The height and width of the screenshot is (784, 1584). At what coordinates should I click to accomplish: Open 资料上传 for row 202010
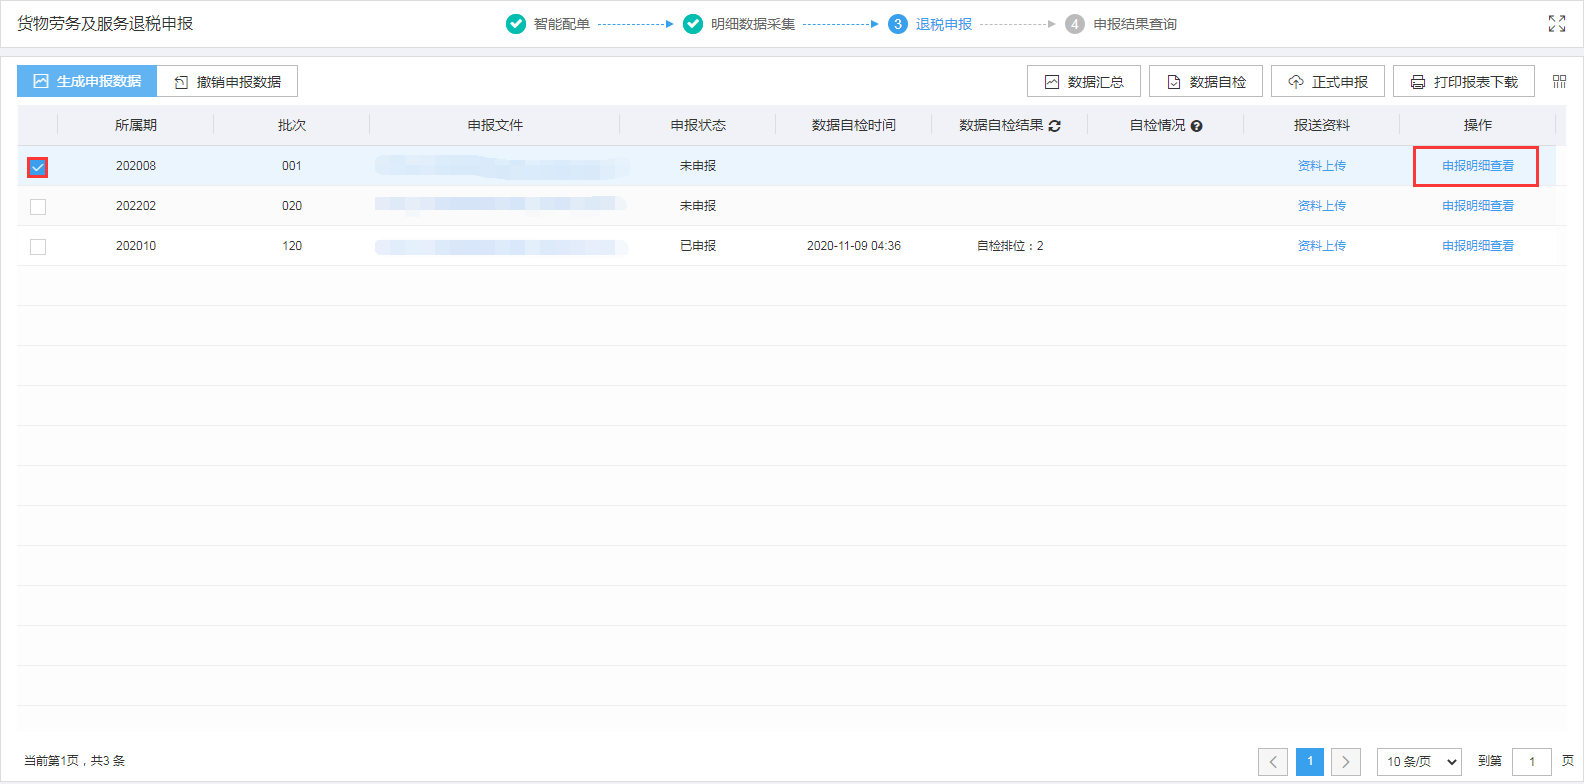coord(1322,246)
